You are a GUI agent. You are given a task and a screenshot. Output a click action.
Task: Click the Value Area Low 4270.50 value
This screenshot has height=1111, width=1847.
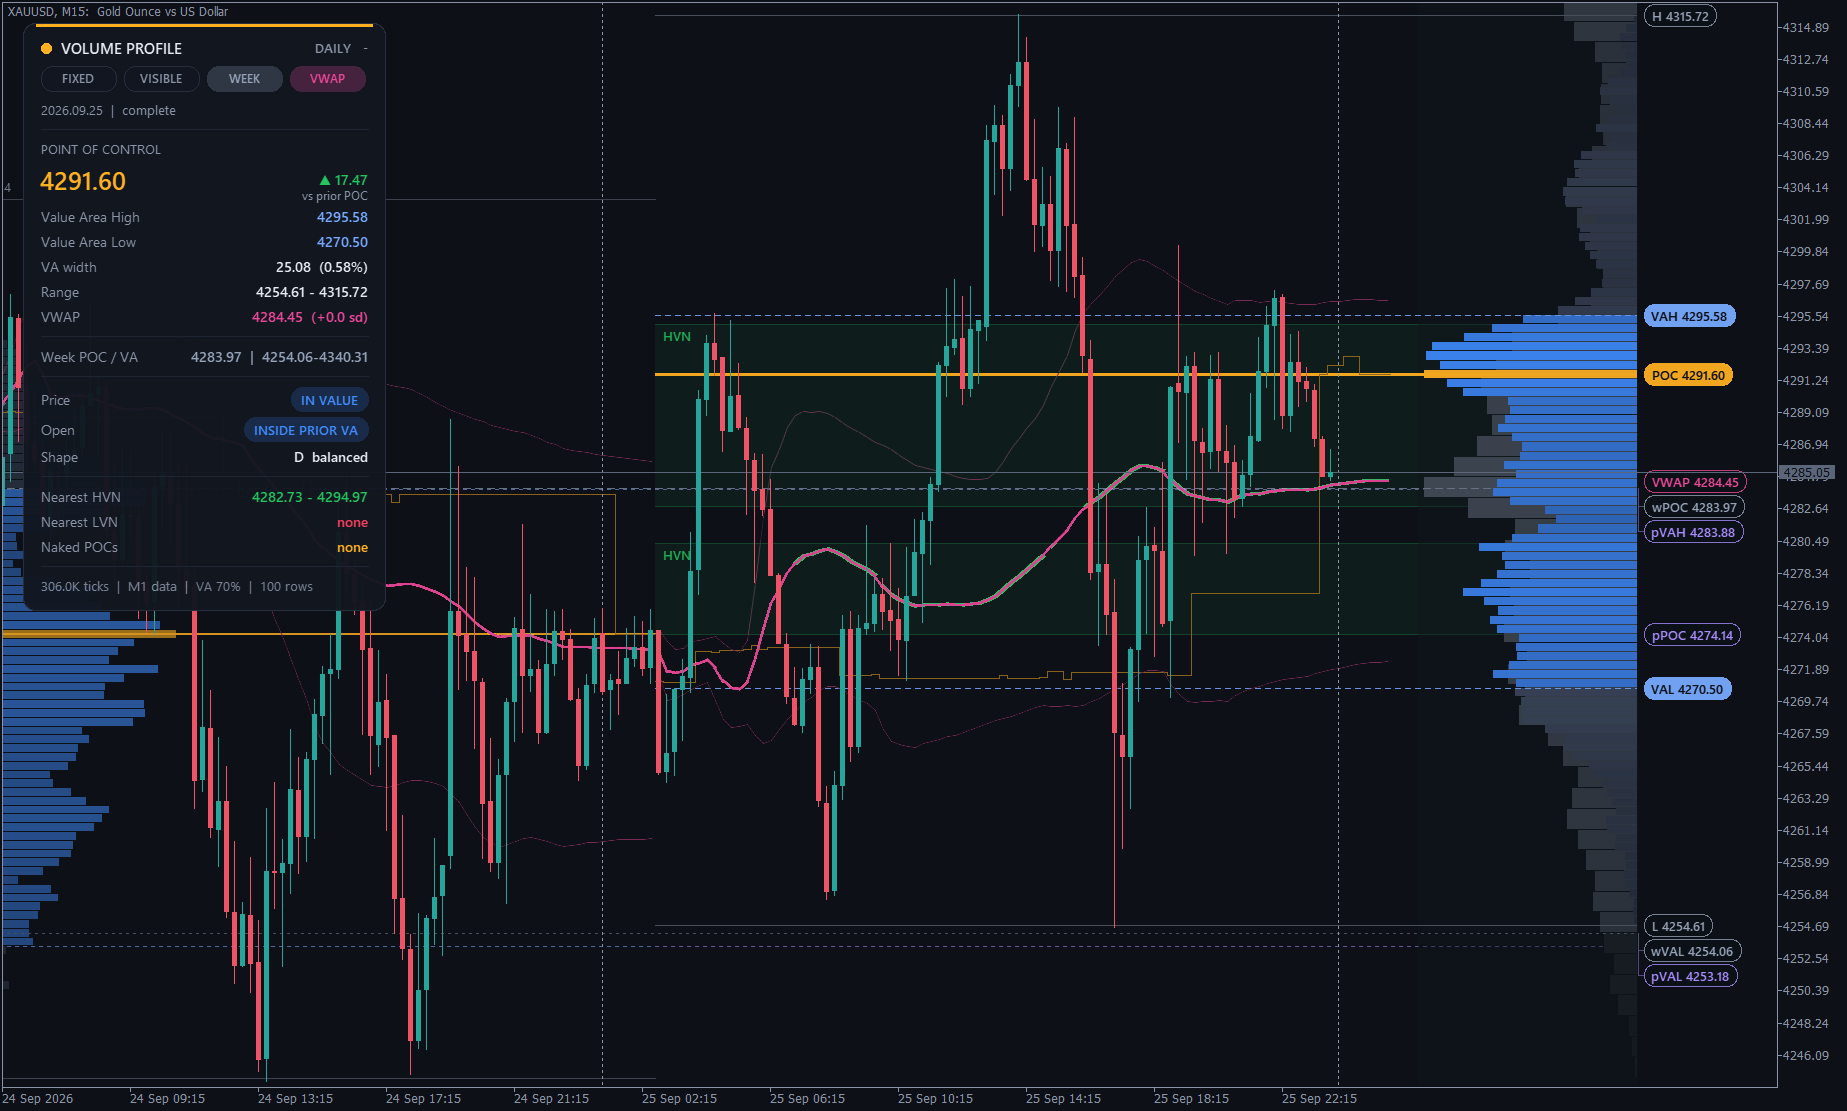pos(342,242)
